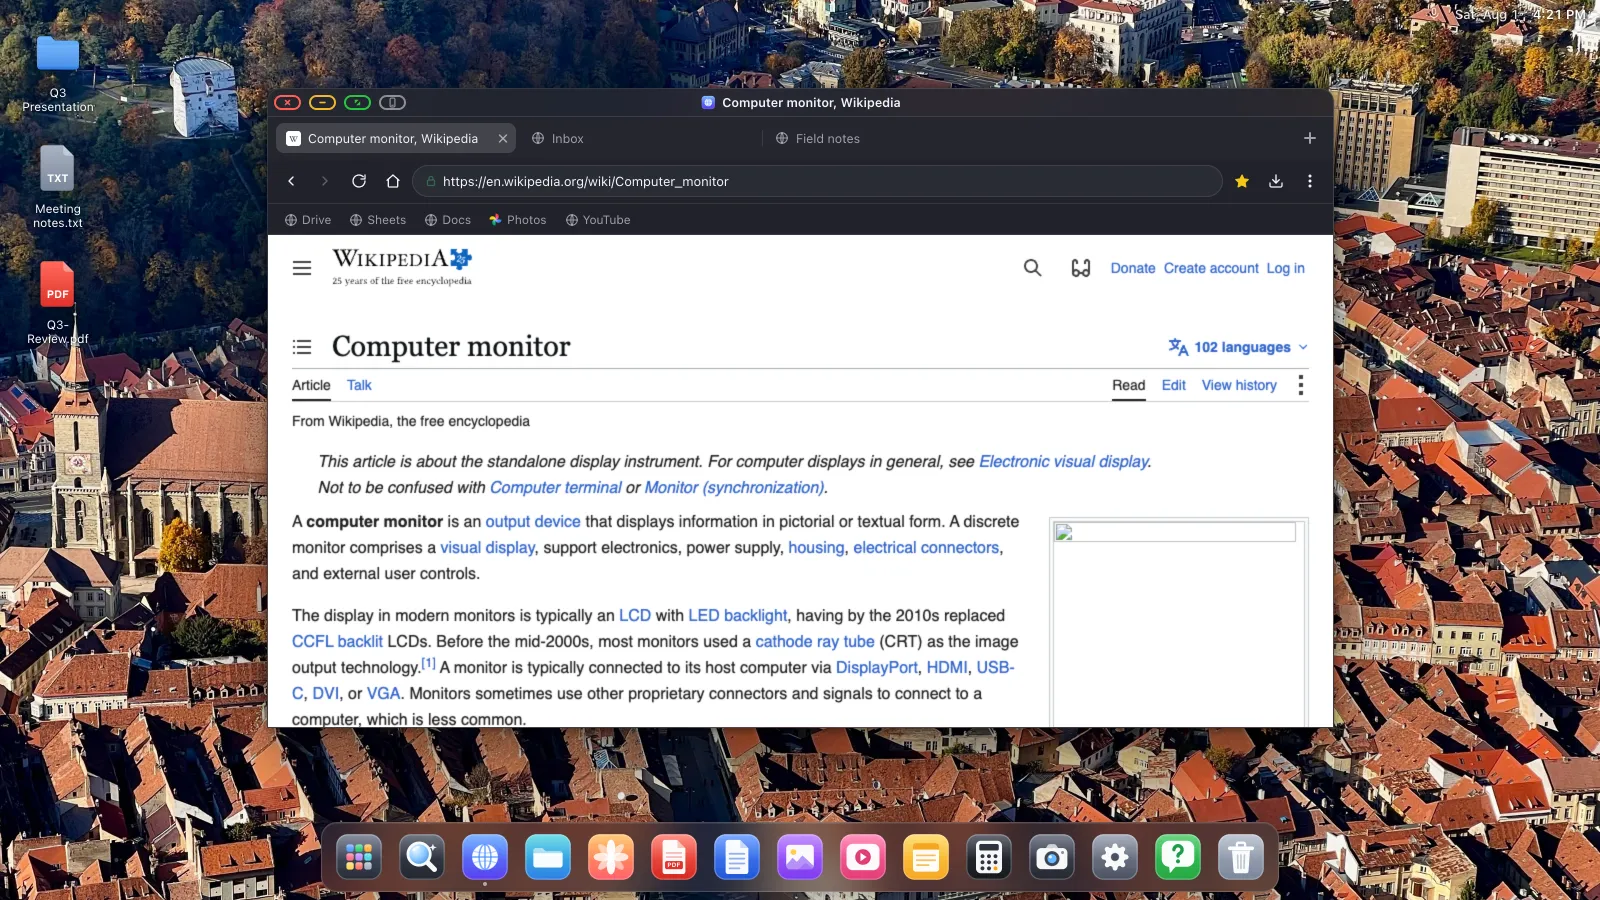Image resolution: width=1600 pixels, height=900 pixels.
Task: Select the Read view tab
Action: [1129, 385]
